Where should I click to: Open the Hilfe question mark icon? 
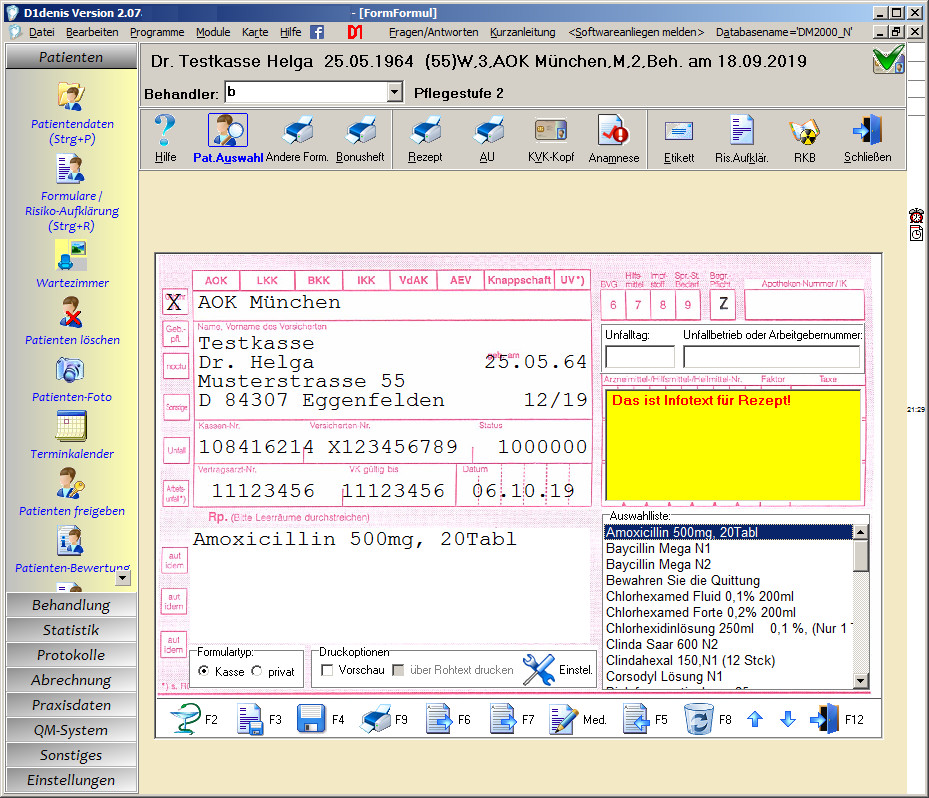(165, 130)
